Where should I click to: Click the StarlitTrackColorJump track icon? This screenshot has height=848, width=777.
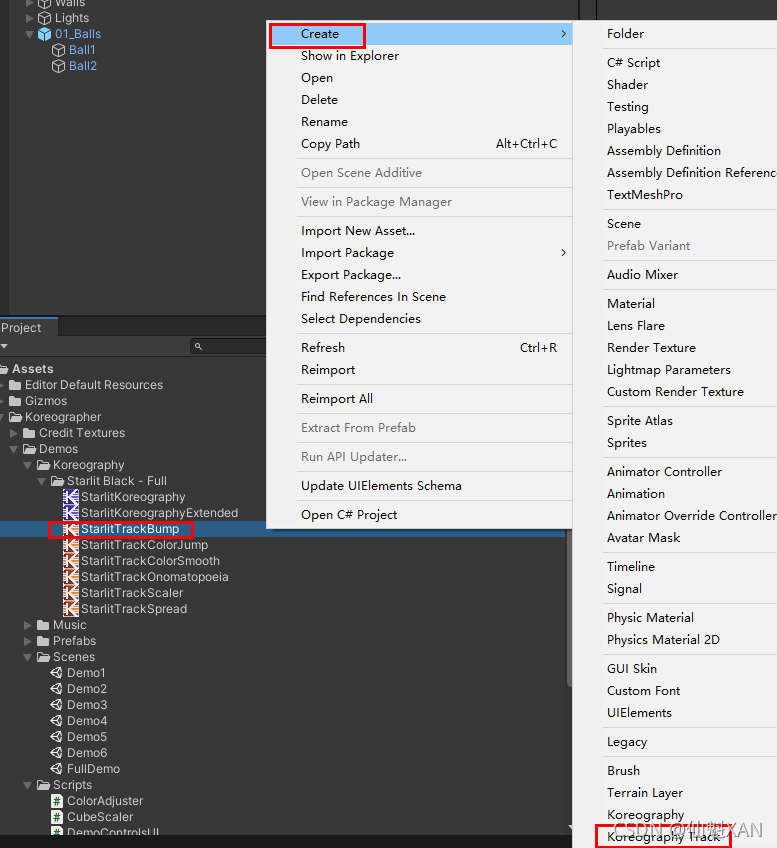coord(71,545)
